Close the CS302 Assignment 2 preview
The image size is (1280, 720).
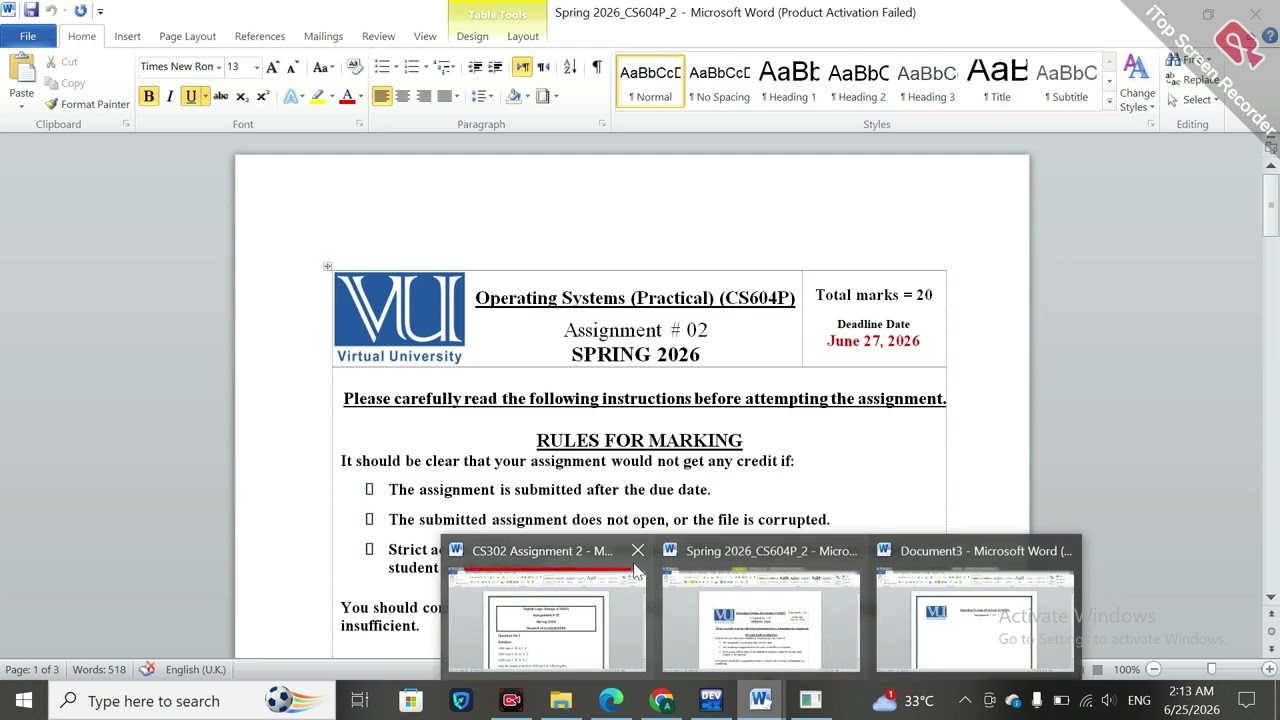pos(637,551)
